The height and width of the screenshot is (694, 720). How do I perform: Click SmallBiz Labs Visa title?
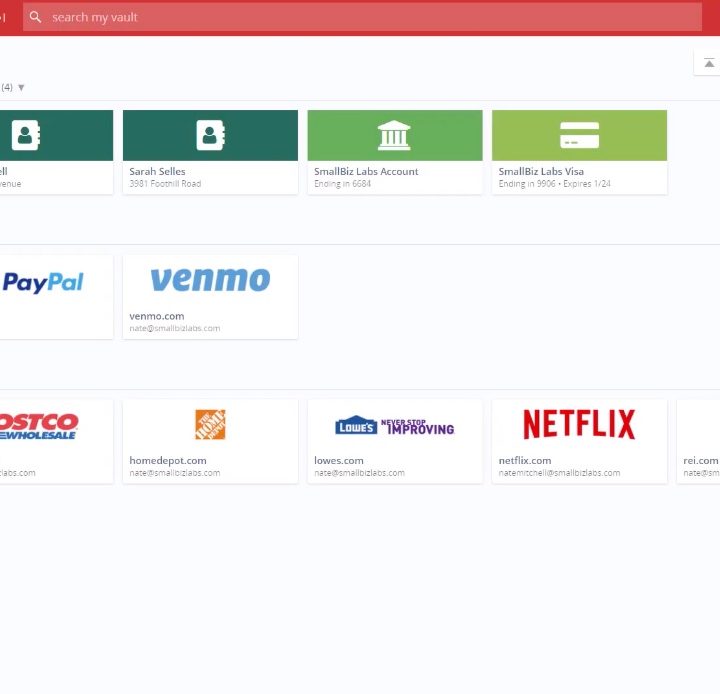(541, 171)
